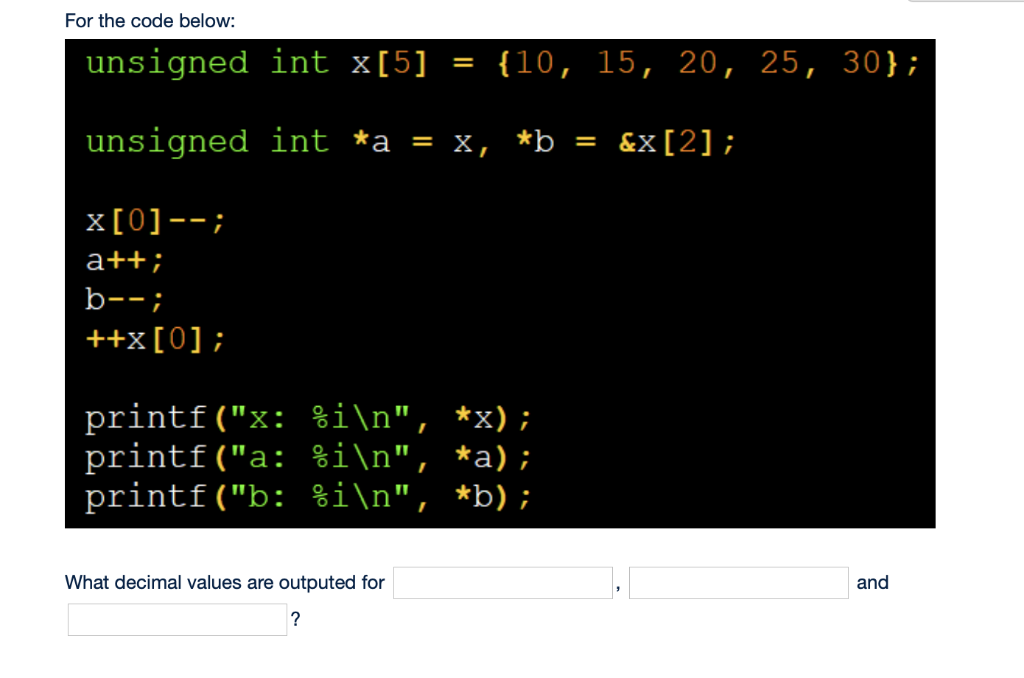This screenshot has width=1024, height=678.
Task: Click the word 'and' after the second field
Action: (871, 582)
